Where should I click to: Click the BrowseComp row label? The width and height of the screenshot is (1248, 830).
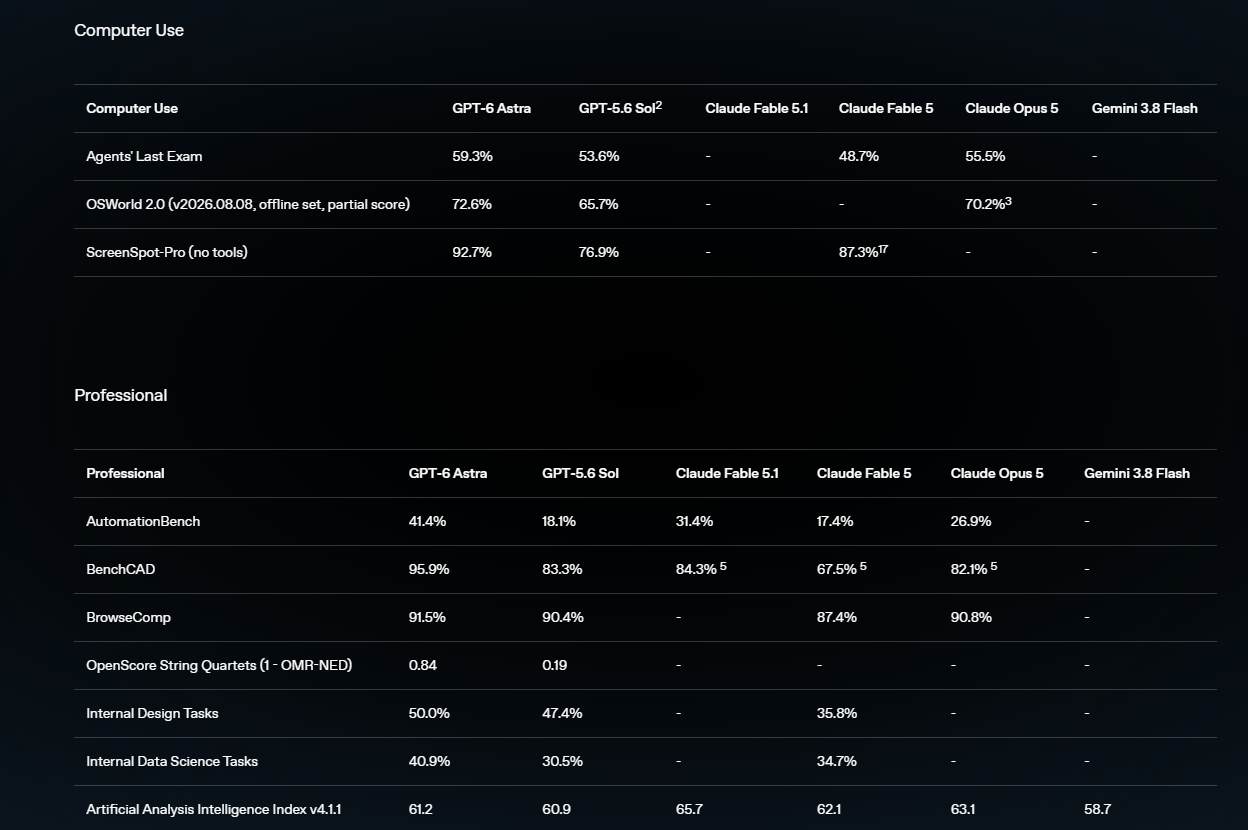pos(129,617)
